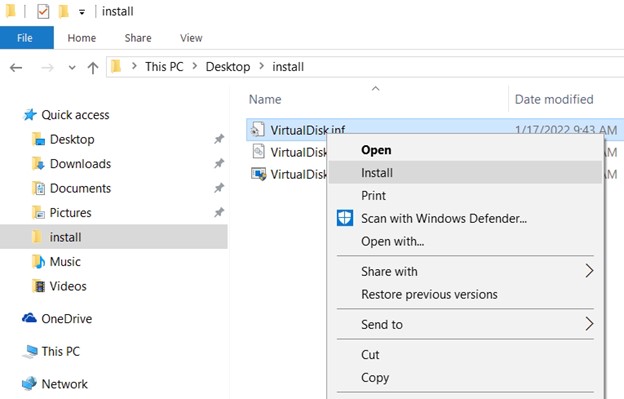
Task: Click the Forward navigation arrow
Action: click(x=47, y=68)
